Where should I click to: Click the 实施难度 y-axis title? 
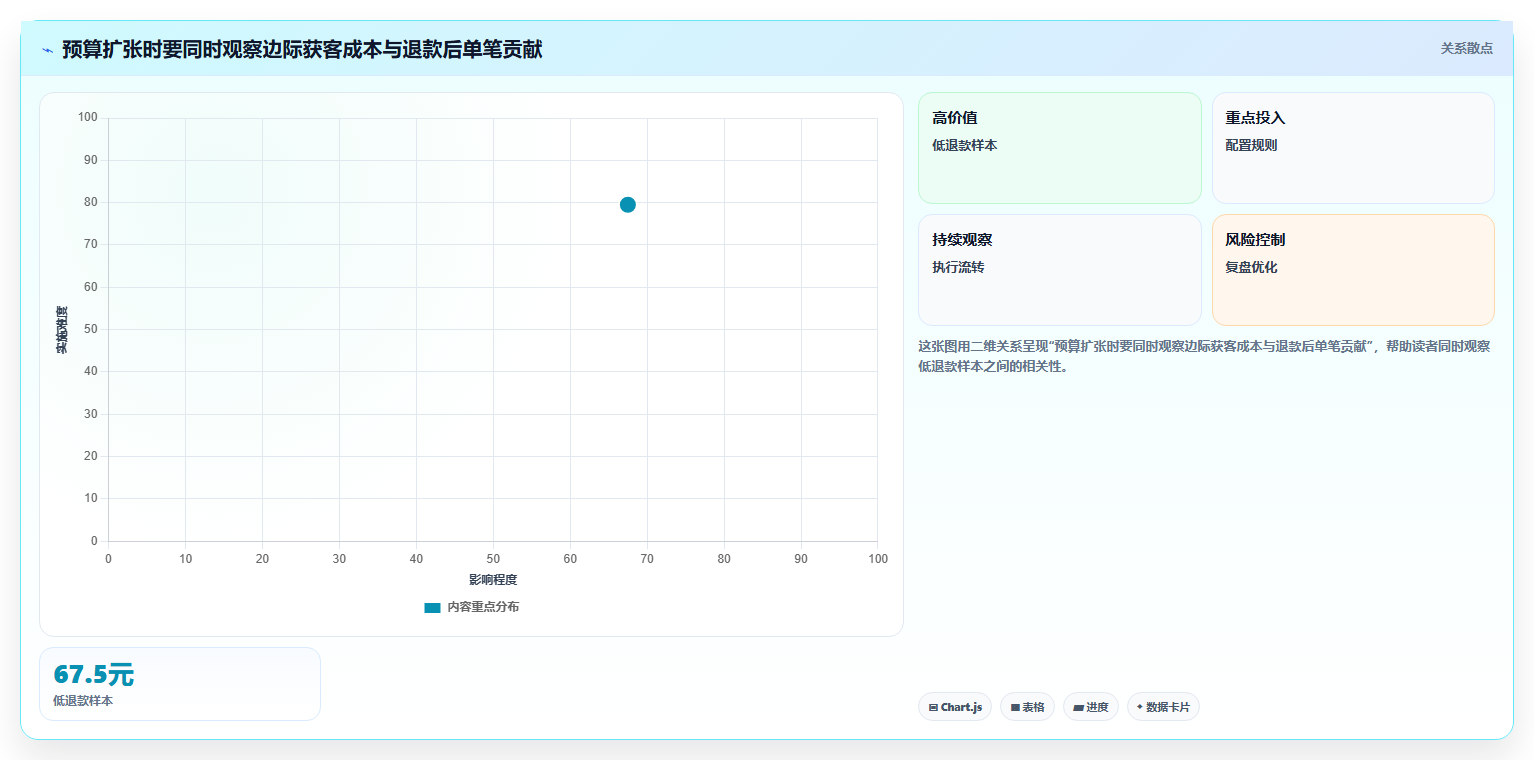pyautogui.click(x=62, y=330)
